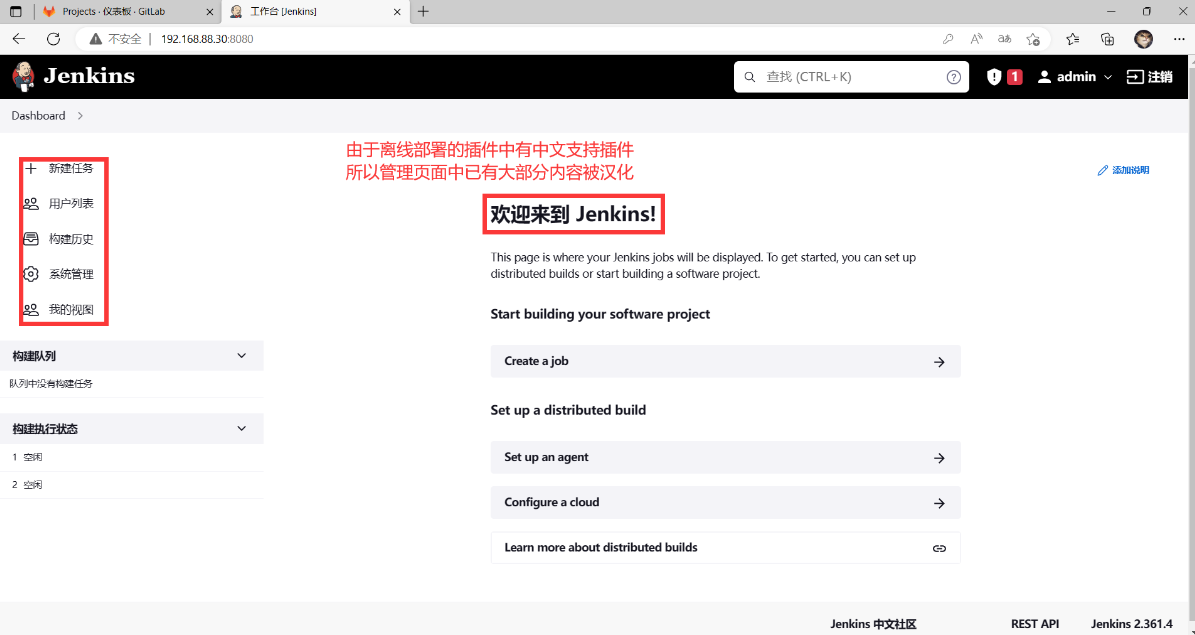Click the logout arrow icon
1195x635 pixels.
coord(1136,77)
